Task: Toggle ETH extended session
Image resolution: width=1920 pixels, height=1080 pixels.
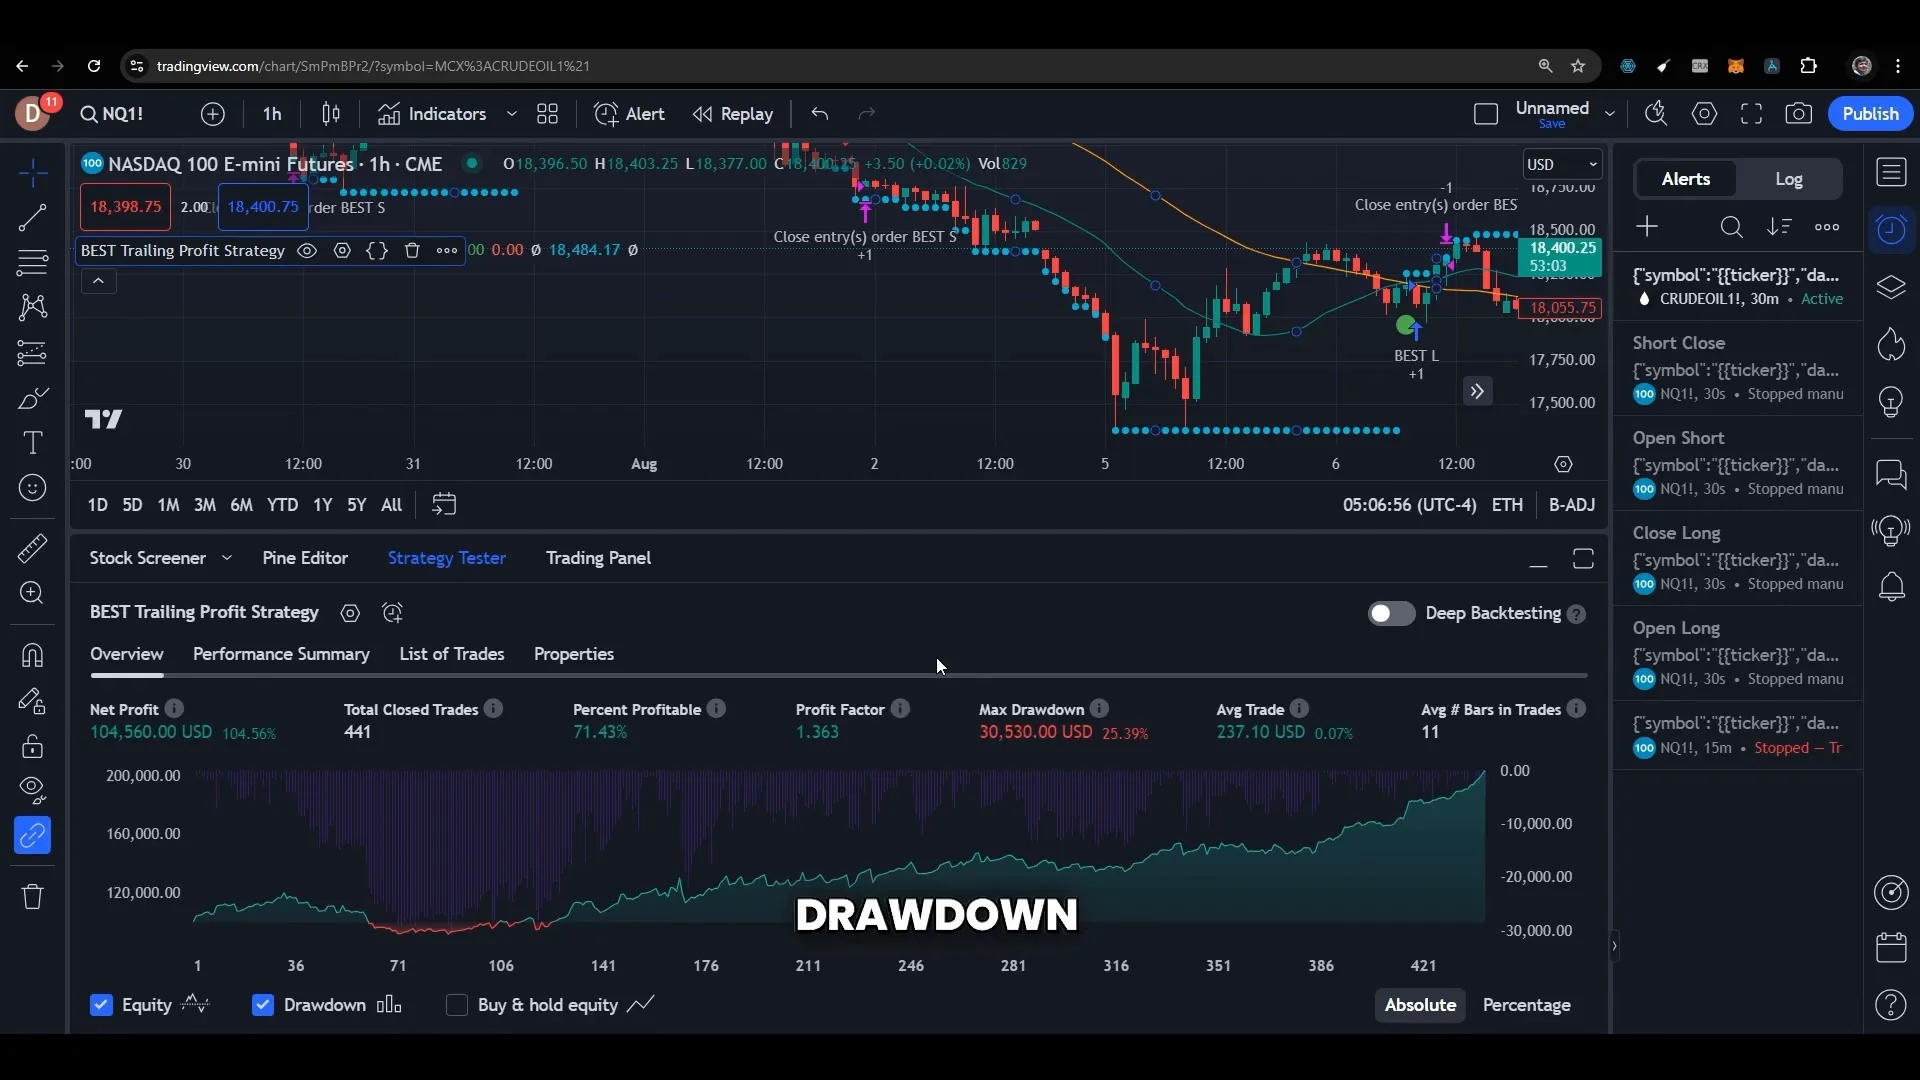Action: tap(1507, 505)
